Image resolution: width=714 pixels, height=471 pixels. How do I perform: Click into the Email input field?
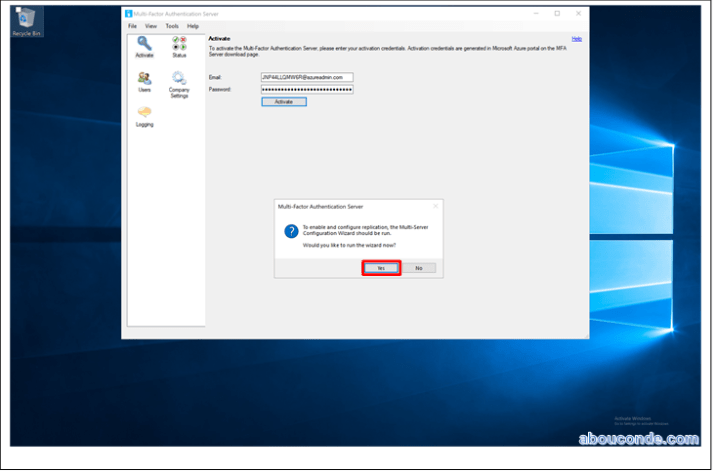click(306, 77)
